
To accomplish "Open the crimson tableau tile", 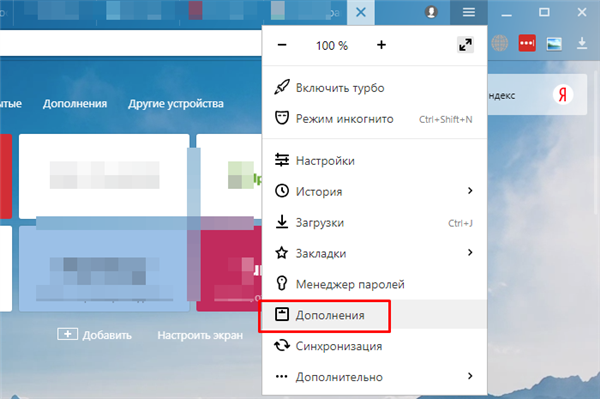I will tap(229, 268).
